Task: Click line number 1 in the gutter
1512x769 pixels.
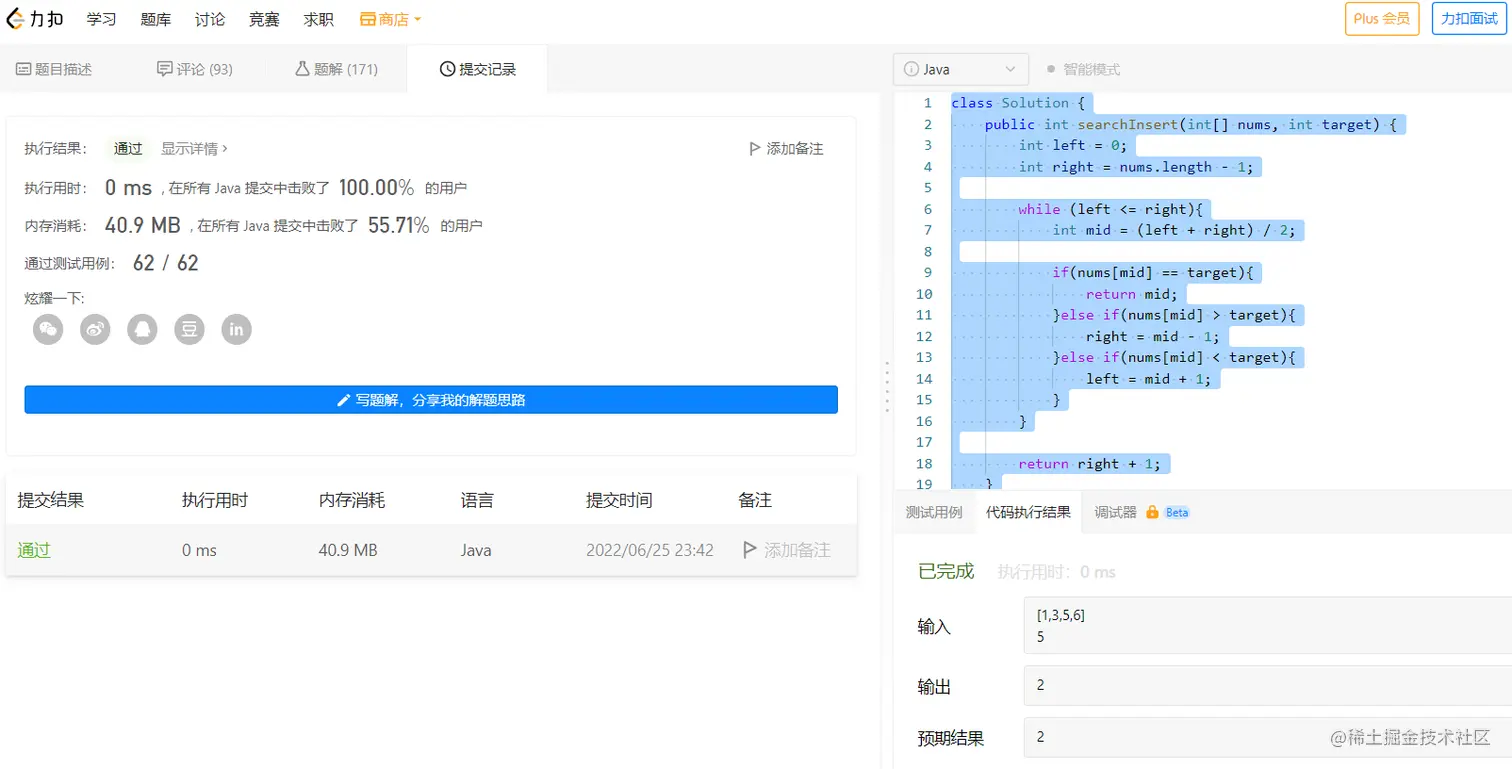Action: tap(927, 103)
